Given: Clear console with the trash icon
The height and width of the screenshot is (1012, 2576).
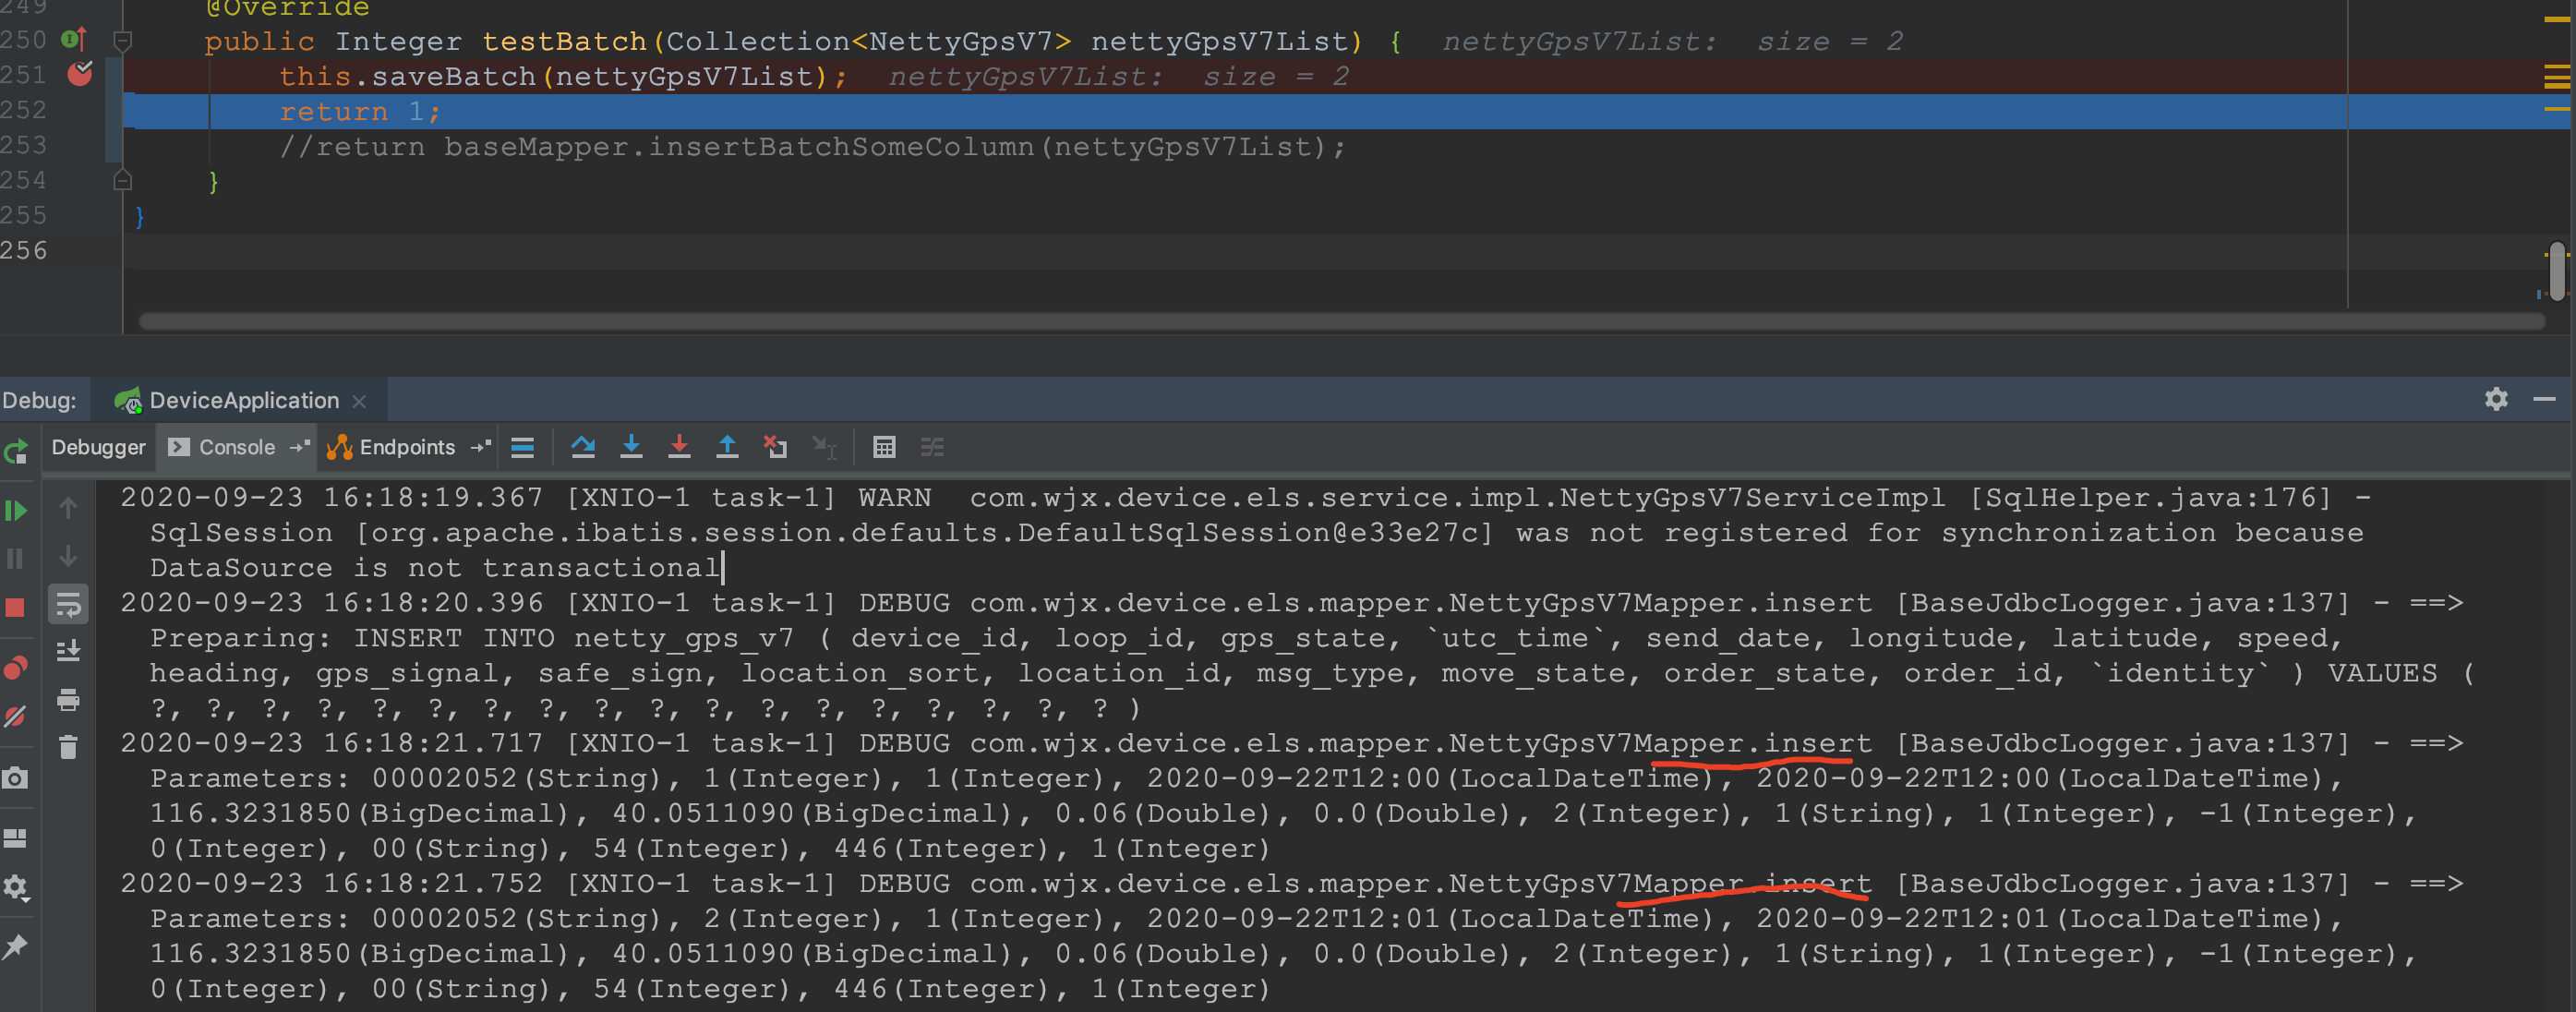Looking at the screenshot, I should click(x=68, y=747).
